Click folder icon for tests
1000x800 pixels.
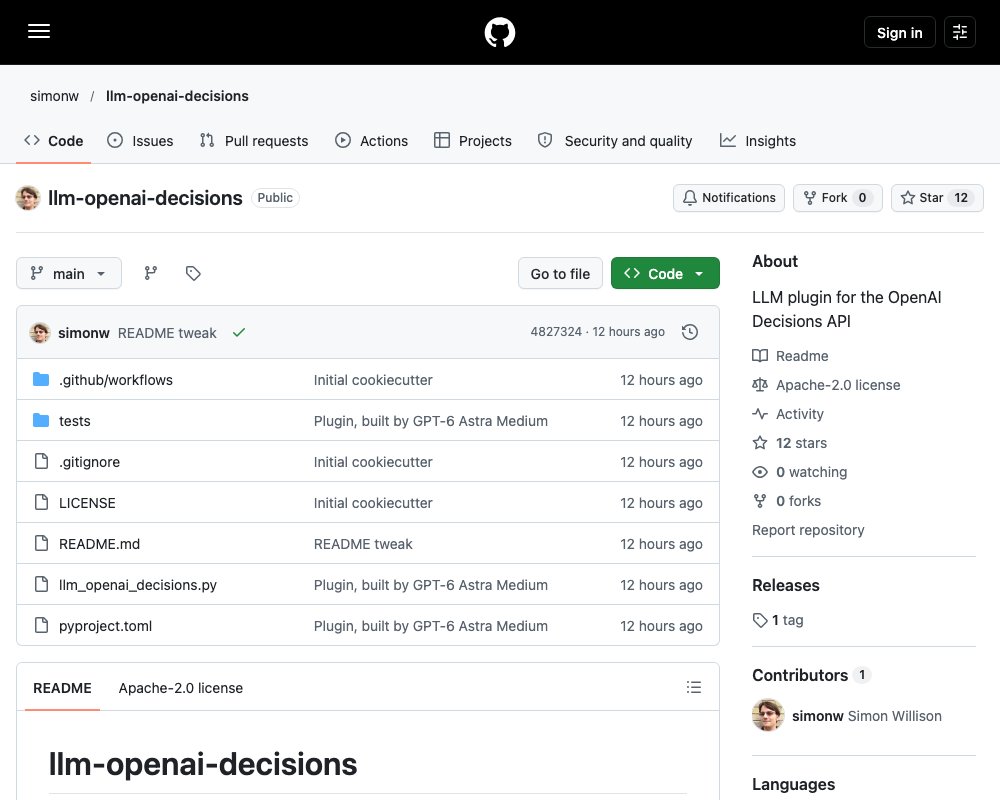pos(41,420)
